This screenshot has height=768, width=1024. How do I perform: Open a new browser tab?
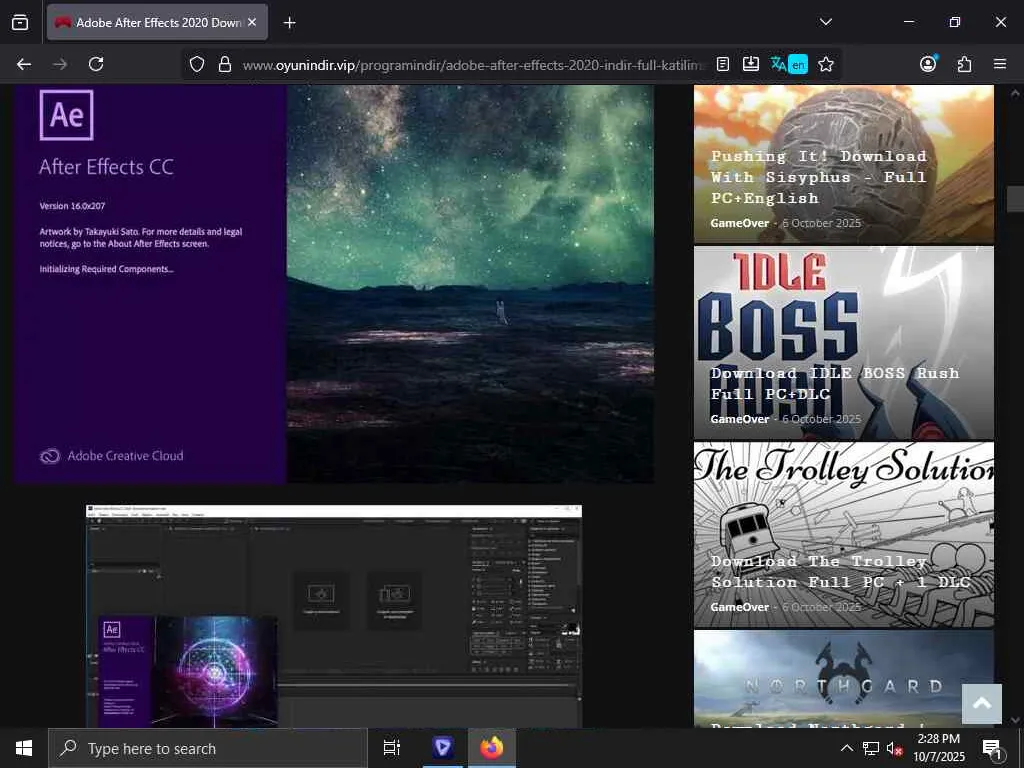[289, 23]
